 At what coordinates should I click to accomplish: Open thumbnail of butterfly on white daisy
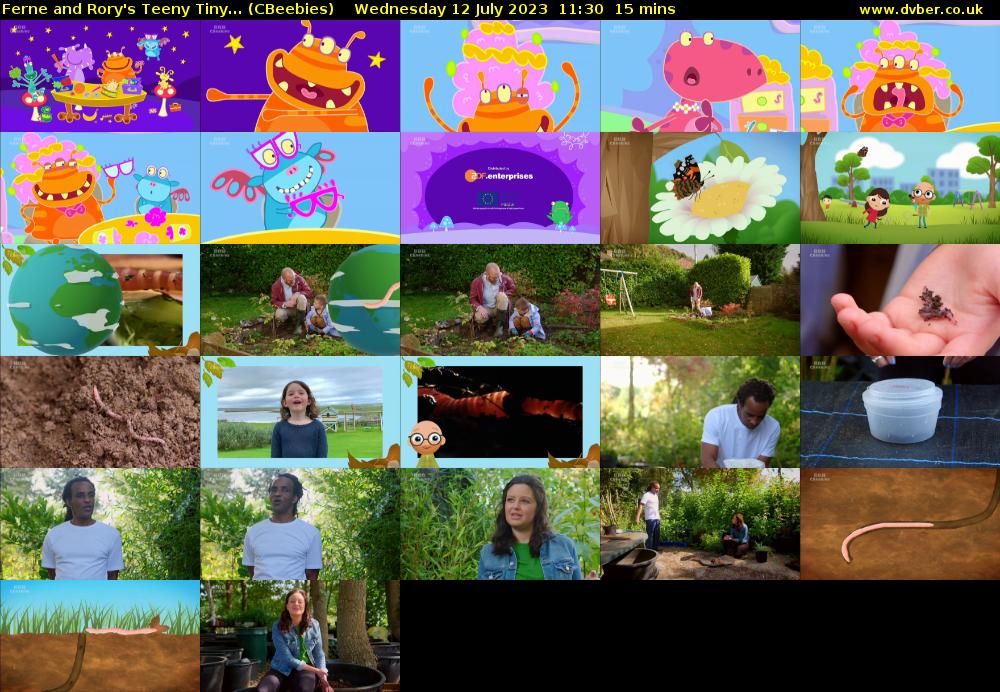[x=700, y=188]
